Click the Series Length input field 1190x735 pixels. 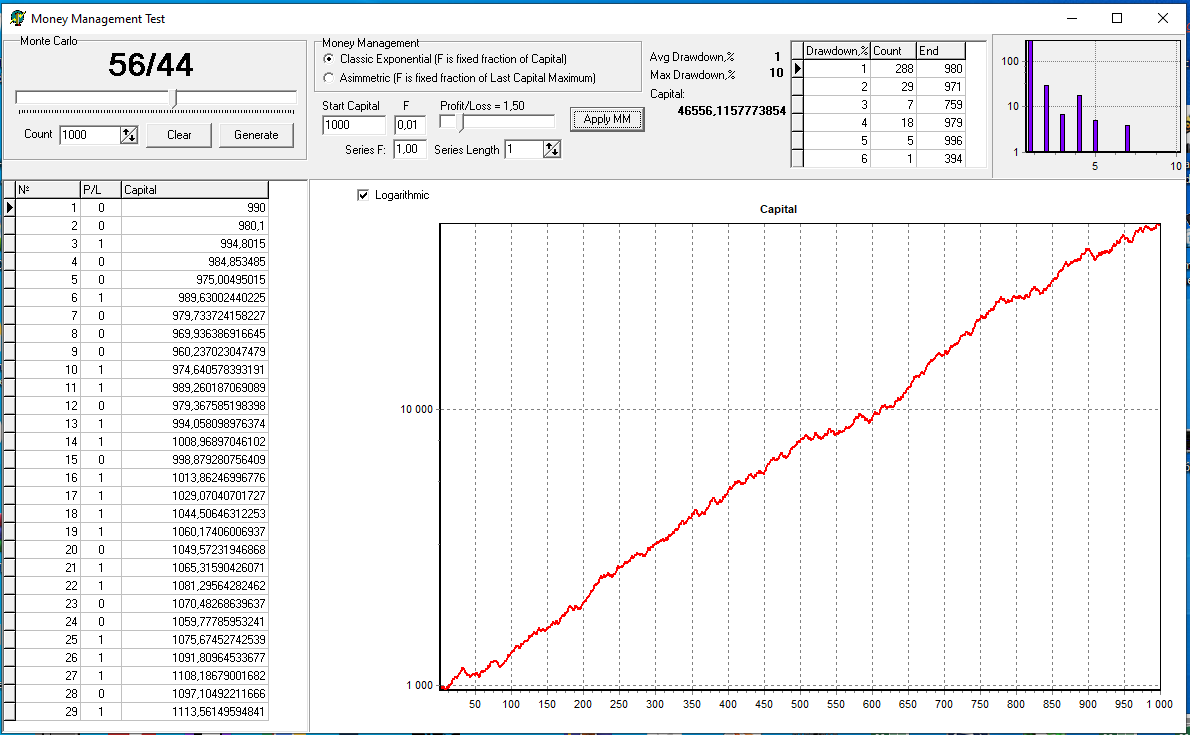[x=524, y=150]
